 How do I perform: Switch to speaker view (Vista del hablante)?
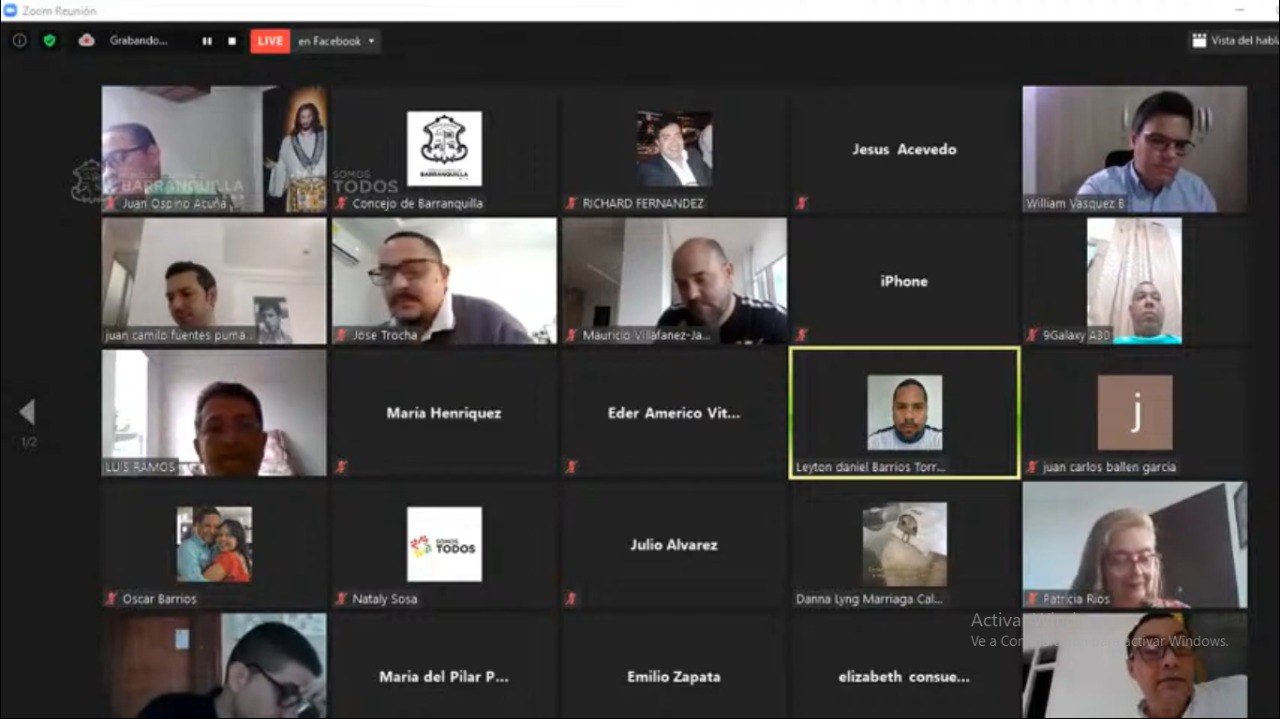[x=1234, y=41]
